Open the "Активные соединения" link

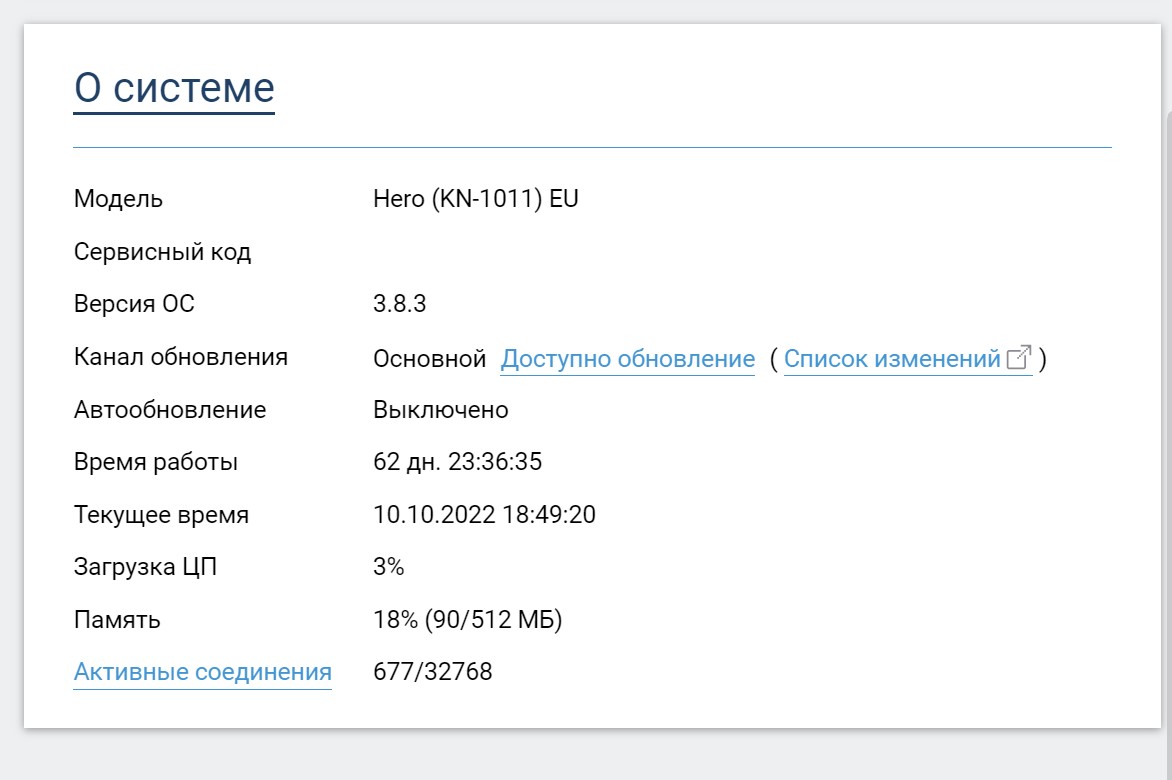tap(202, 672)
